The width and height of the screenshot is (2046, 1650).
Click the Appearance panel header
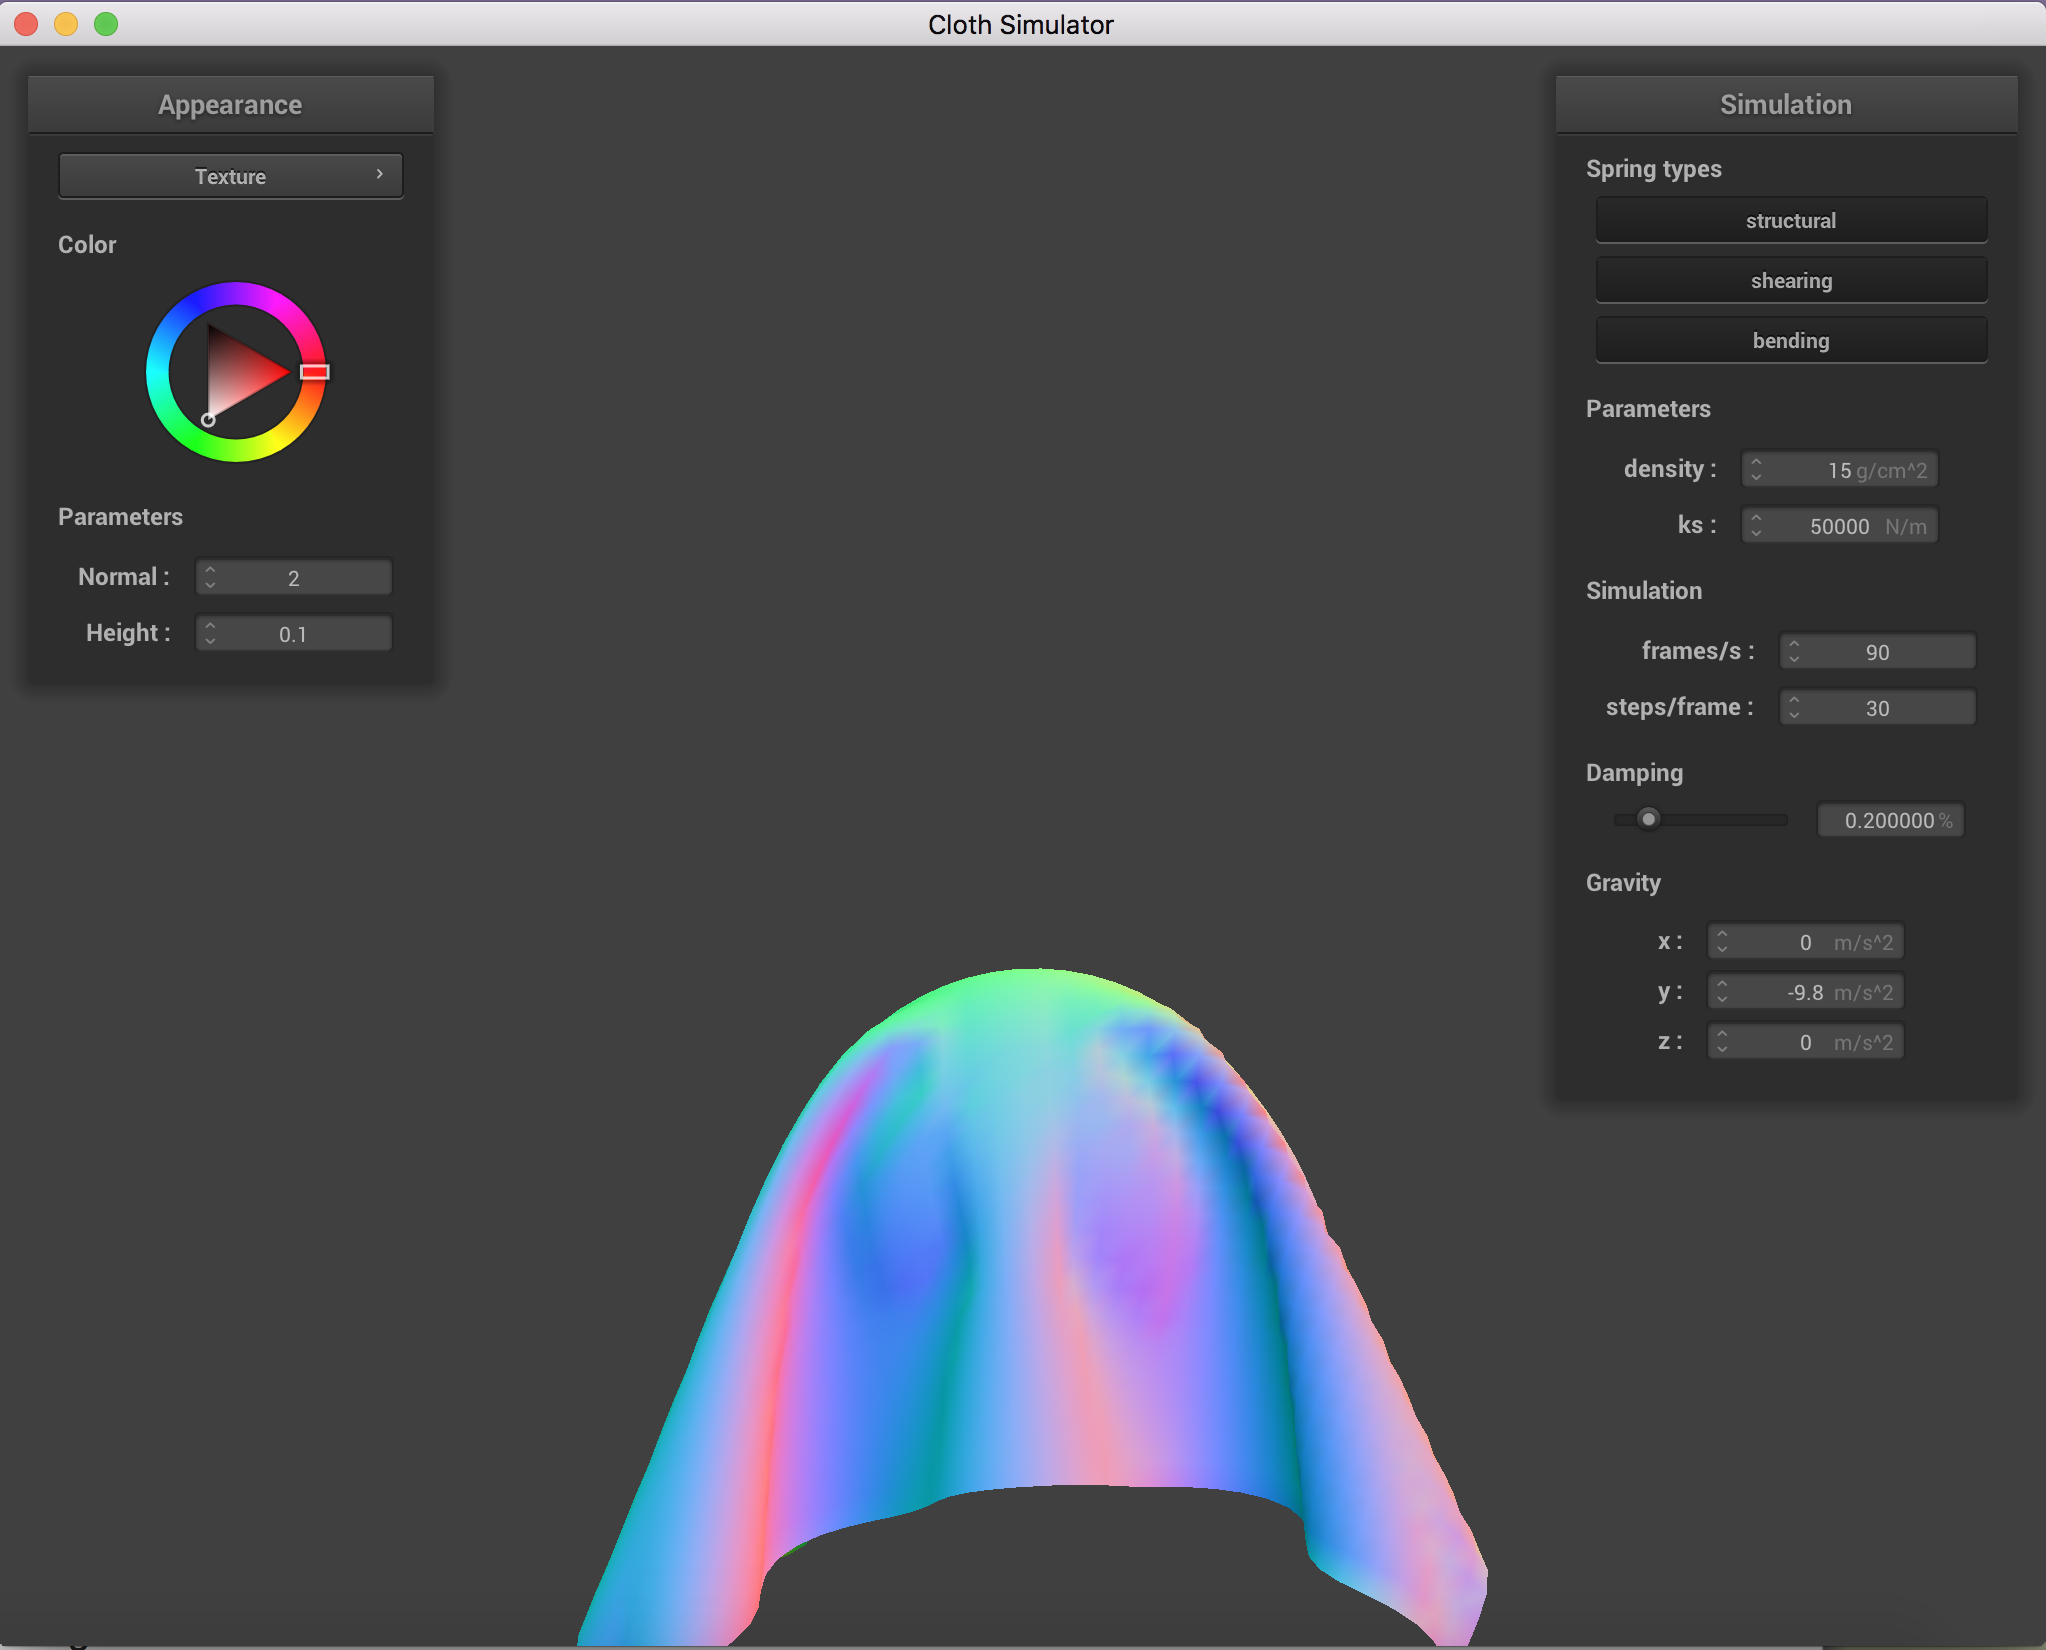(230, 105)
